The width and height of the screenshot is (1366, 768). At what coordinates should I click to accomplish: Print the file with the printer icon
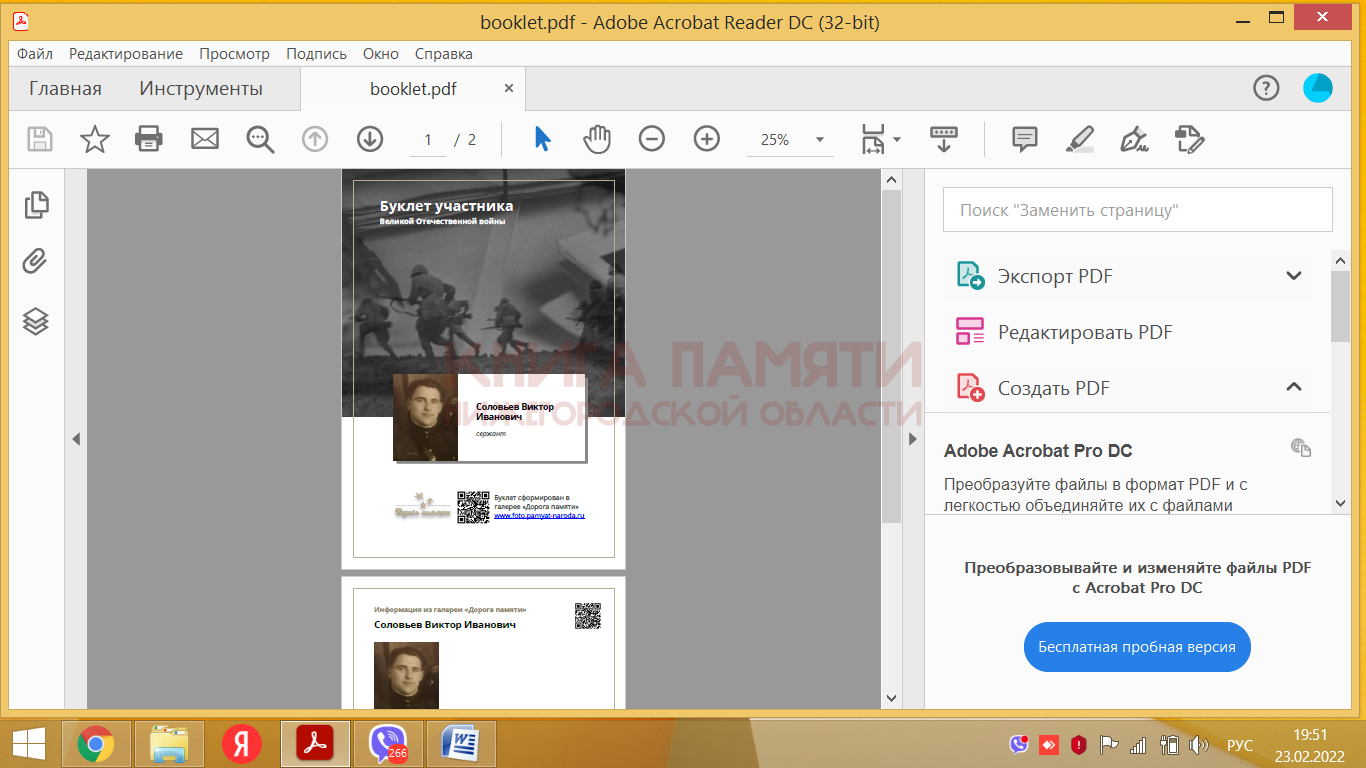click(149, 139)
